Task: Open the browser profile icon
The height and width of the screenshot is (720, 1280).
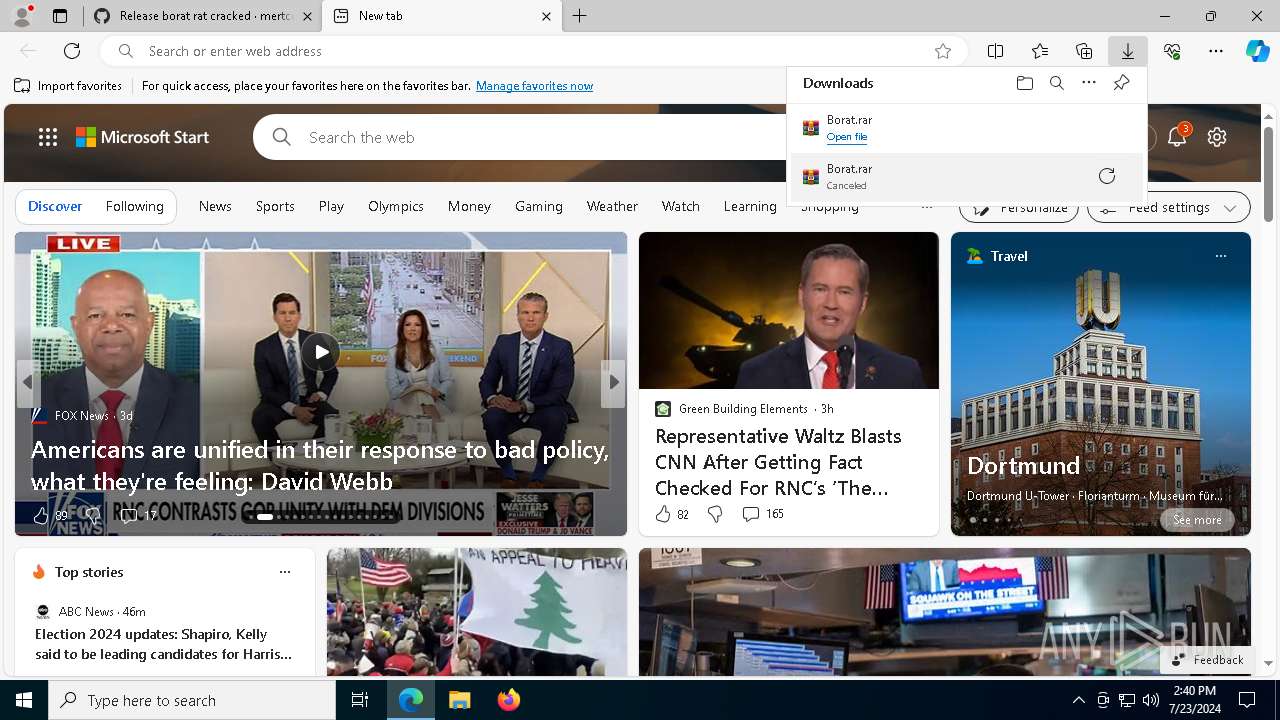Action: (22, 16)
